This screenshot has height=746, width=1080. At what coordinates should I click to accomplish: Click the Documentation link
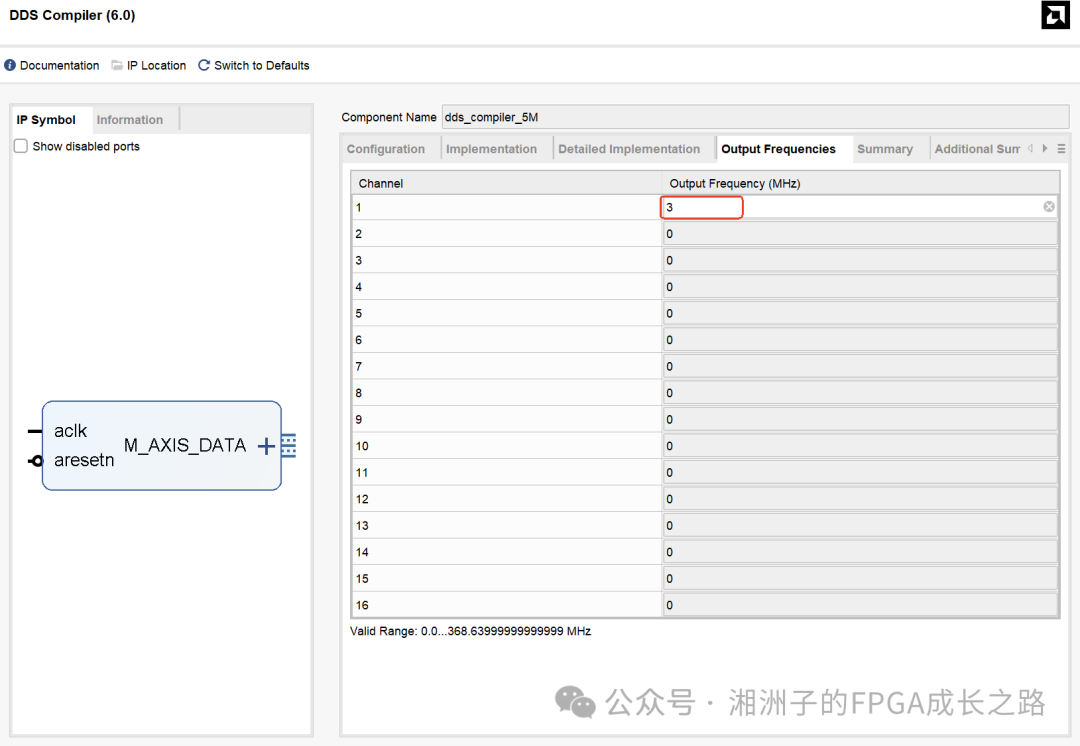[59, 65]
